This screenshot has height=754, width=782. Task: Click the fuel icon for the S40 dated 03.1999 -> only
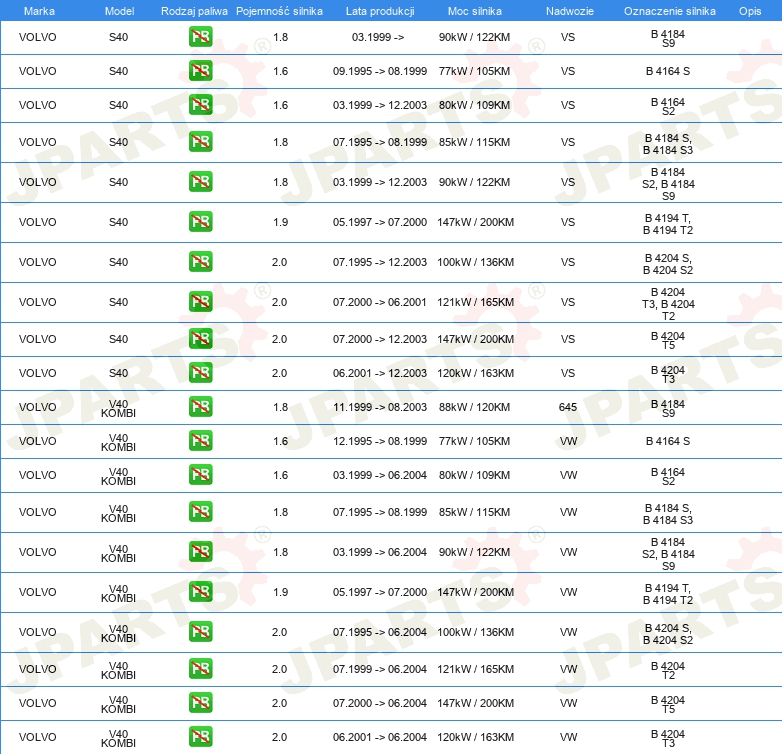pyautogui.click(x=200, y=36)
